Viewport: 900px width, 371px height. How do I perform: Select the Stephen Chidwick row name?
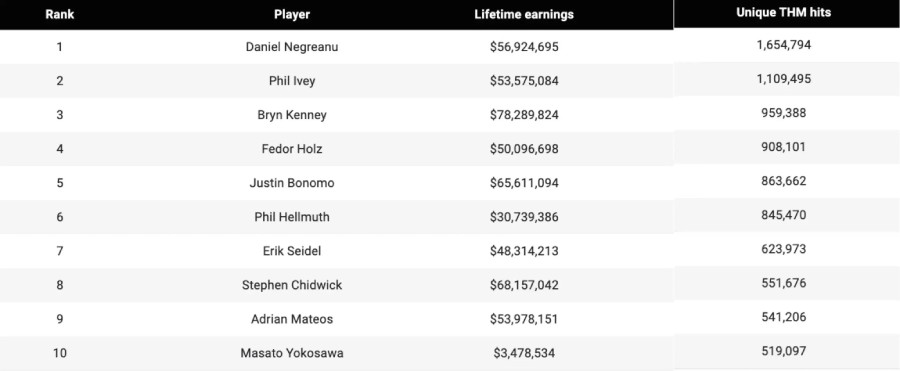click(x=292, y=285)
